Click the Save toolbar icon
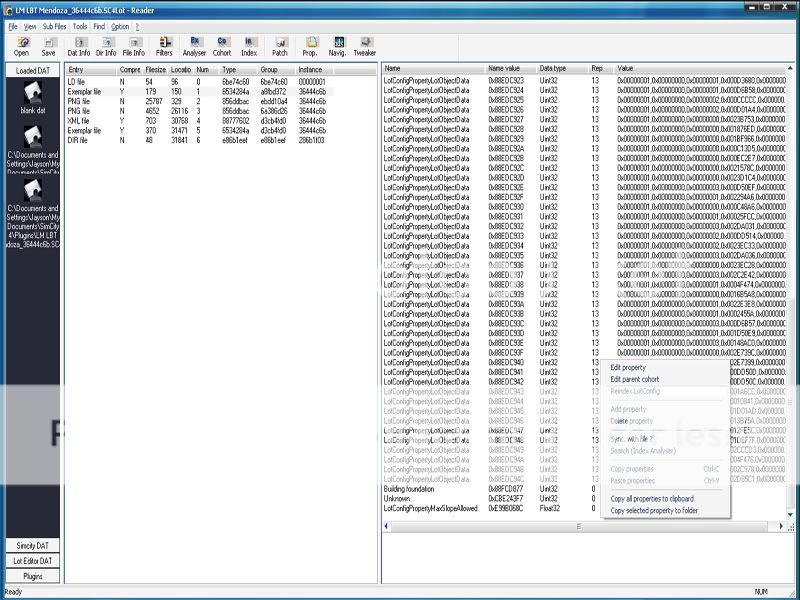The height and width of the screenshot is (600, 800). tap(48, 45)
